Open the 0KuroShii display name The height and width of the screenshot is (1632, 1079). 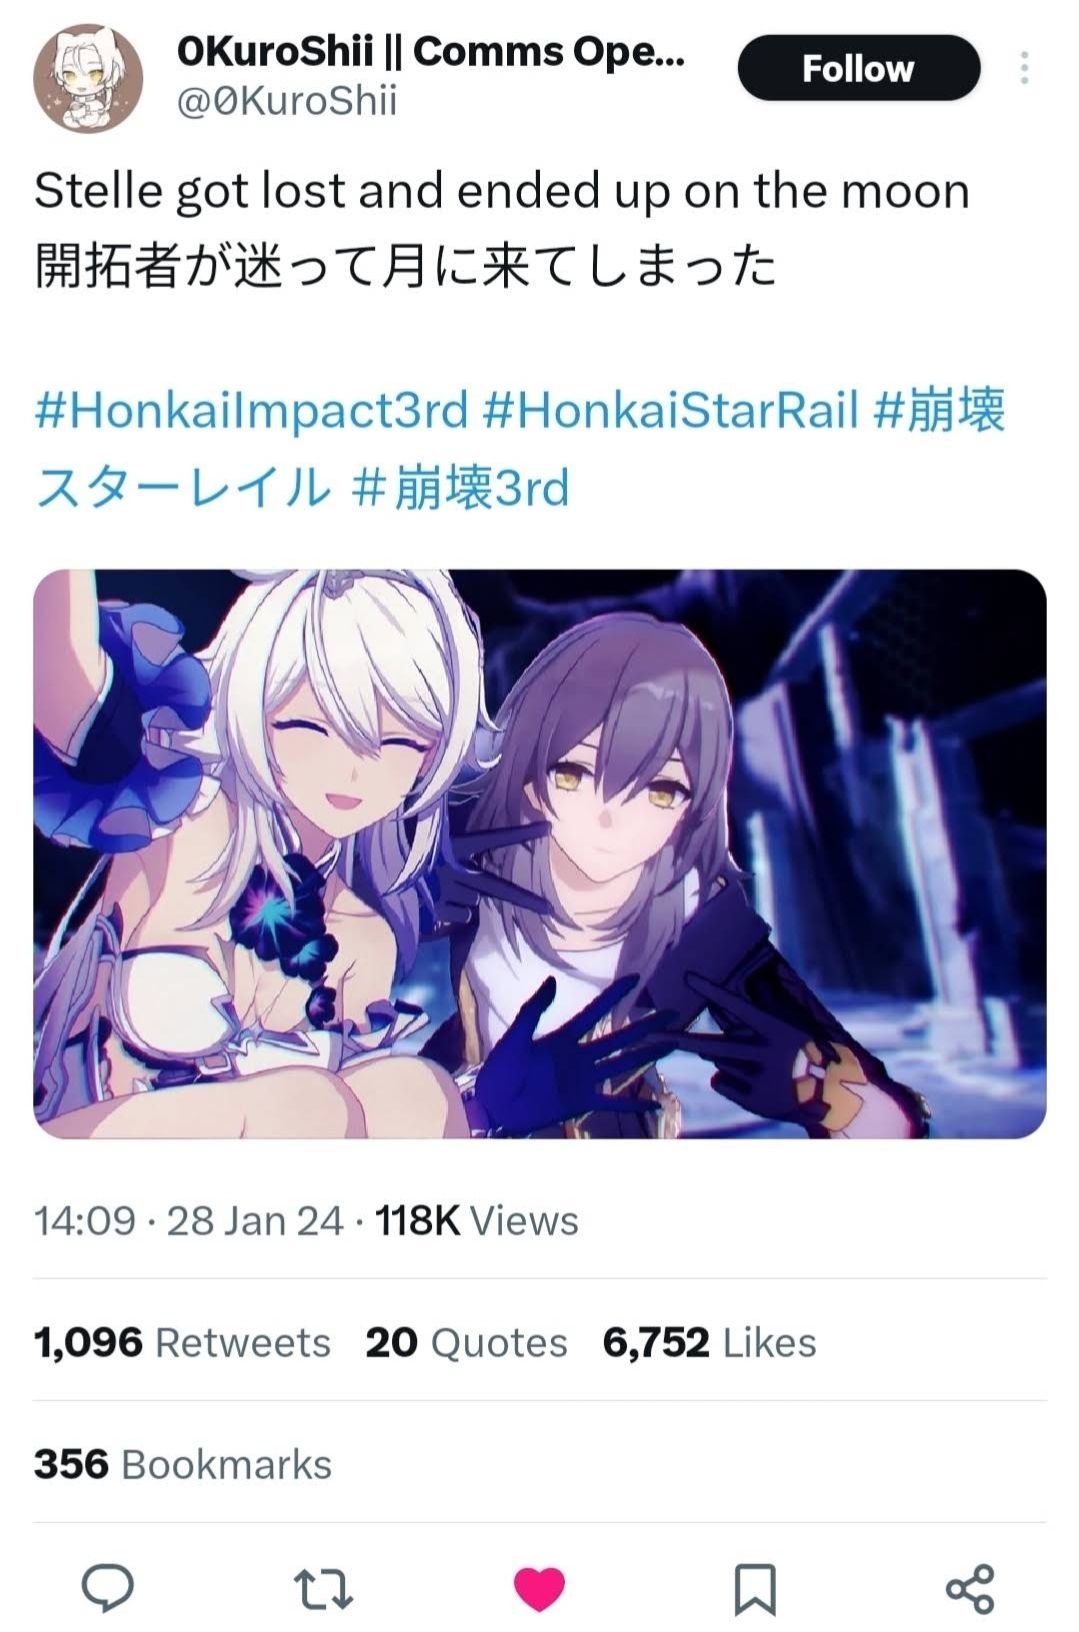click(431, 50)
